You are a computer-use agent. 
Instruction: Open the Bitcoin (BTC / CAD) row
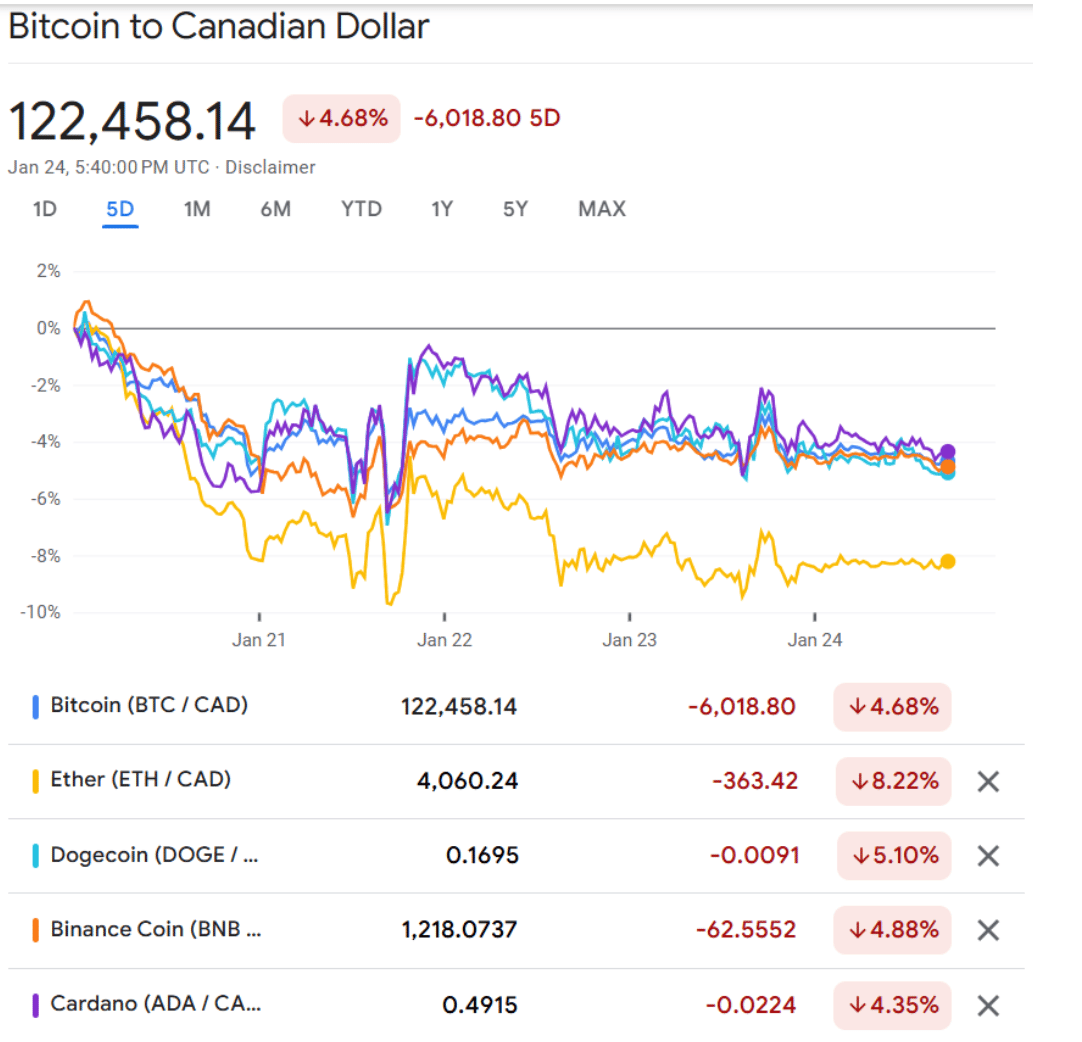click(x=149, y=705)
